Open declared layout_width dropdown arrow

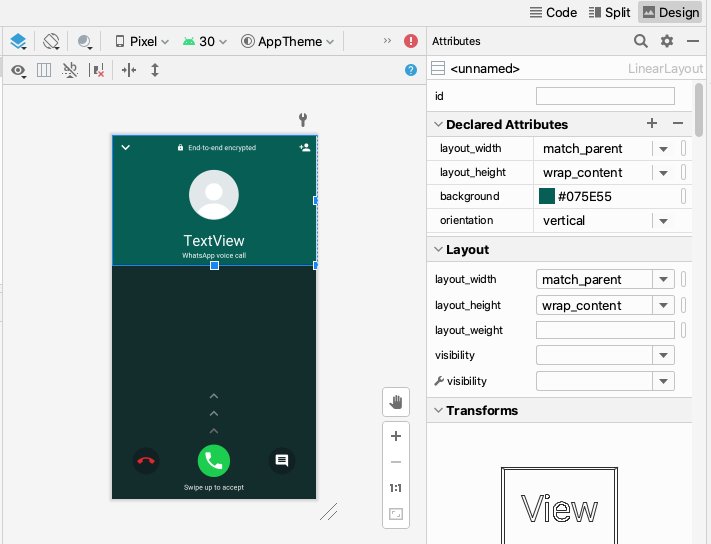(x=663, y=149)
